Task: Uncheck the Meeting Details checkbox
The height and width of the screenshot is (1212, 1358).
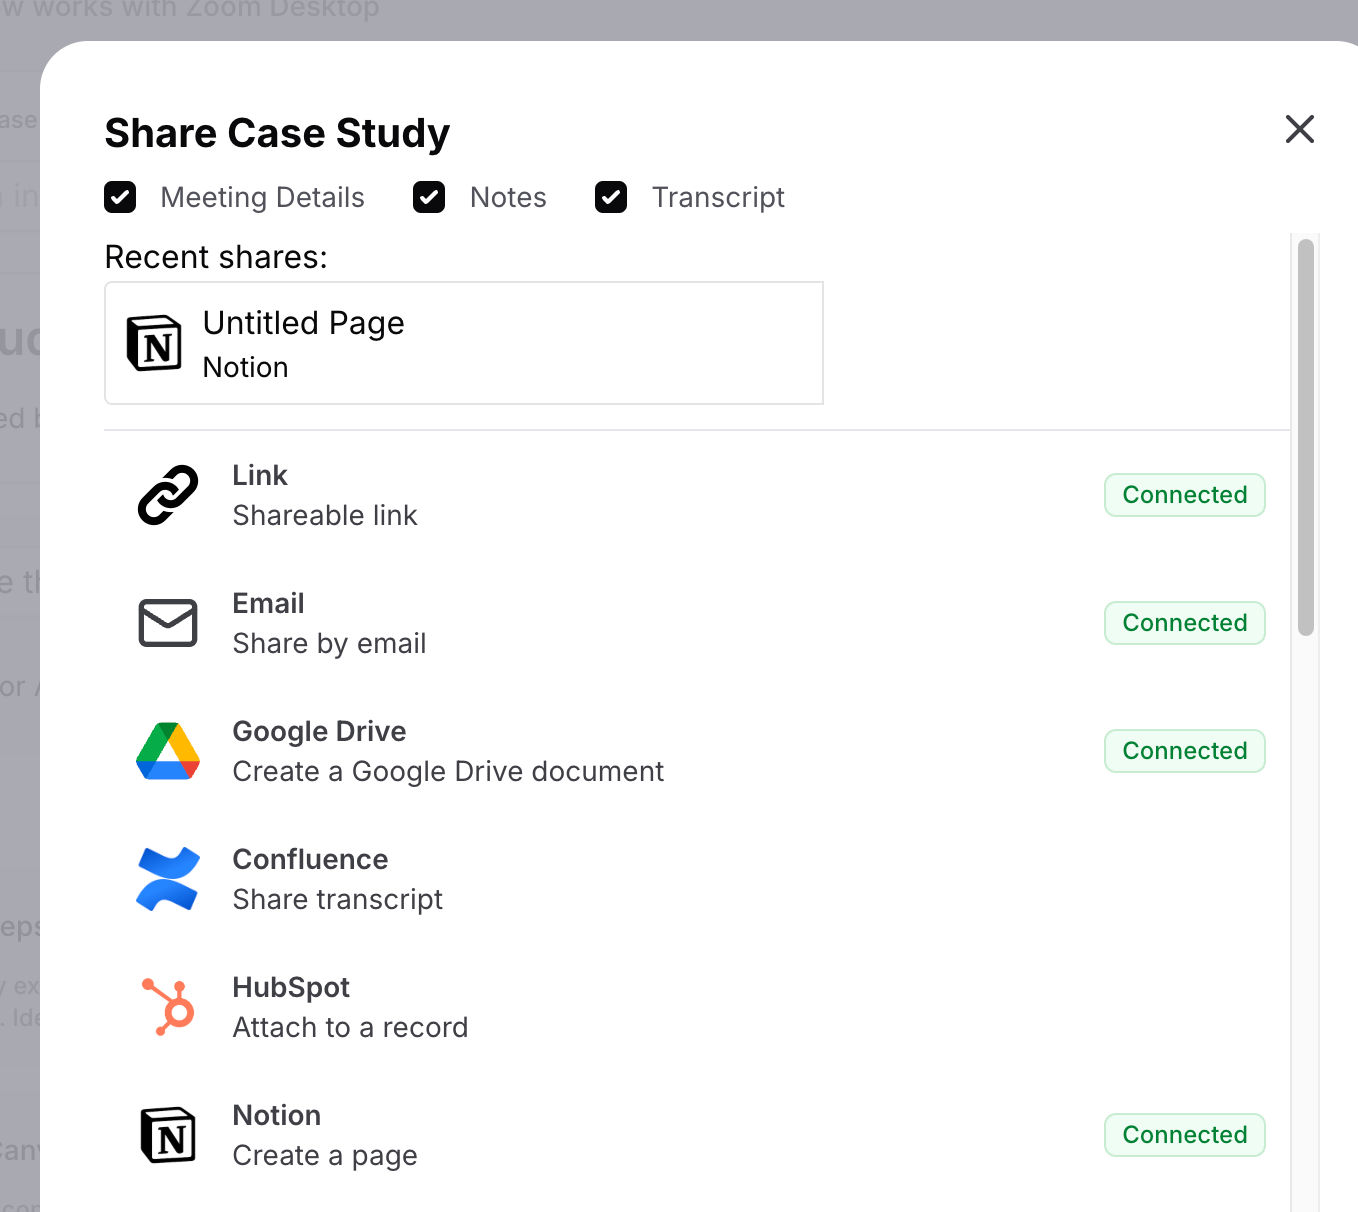Action: [119, 197]
